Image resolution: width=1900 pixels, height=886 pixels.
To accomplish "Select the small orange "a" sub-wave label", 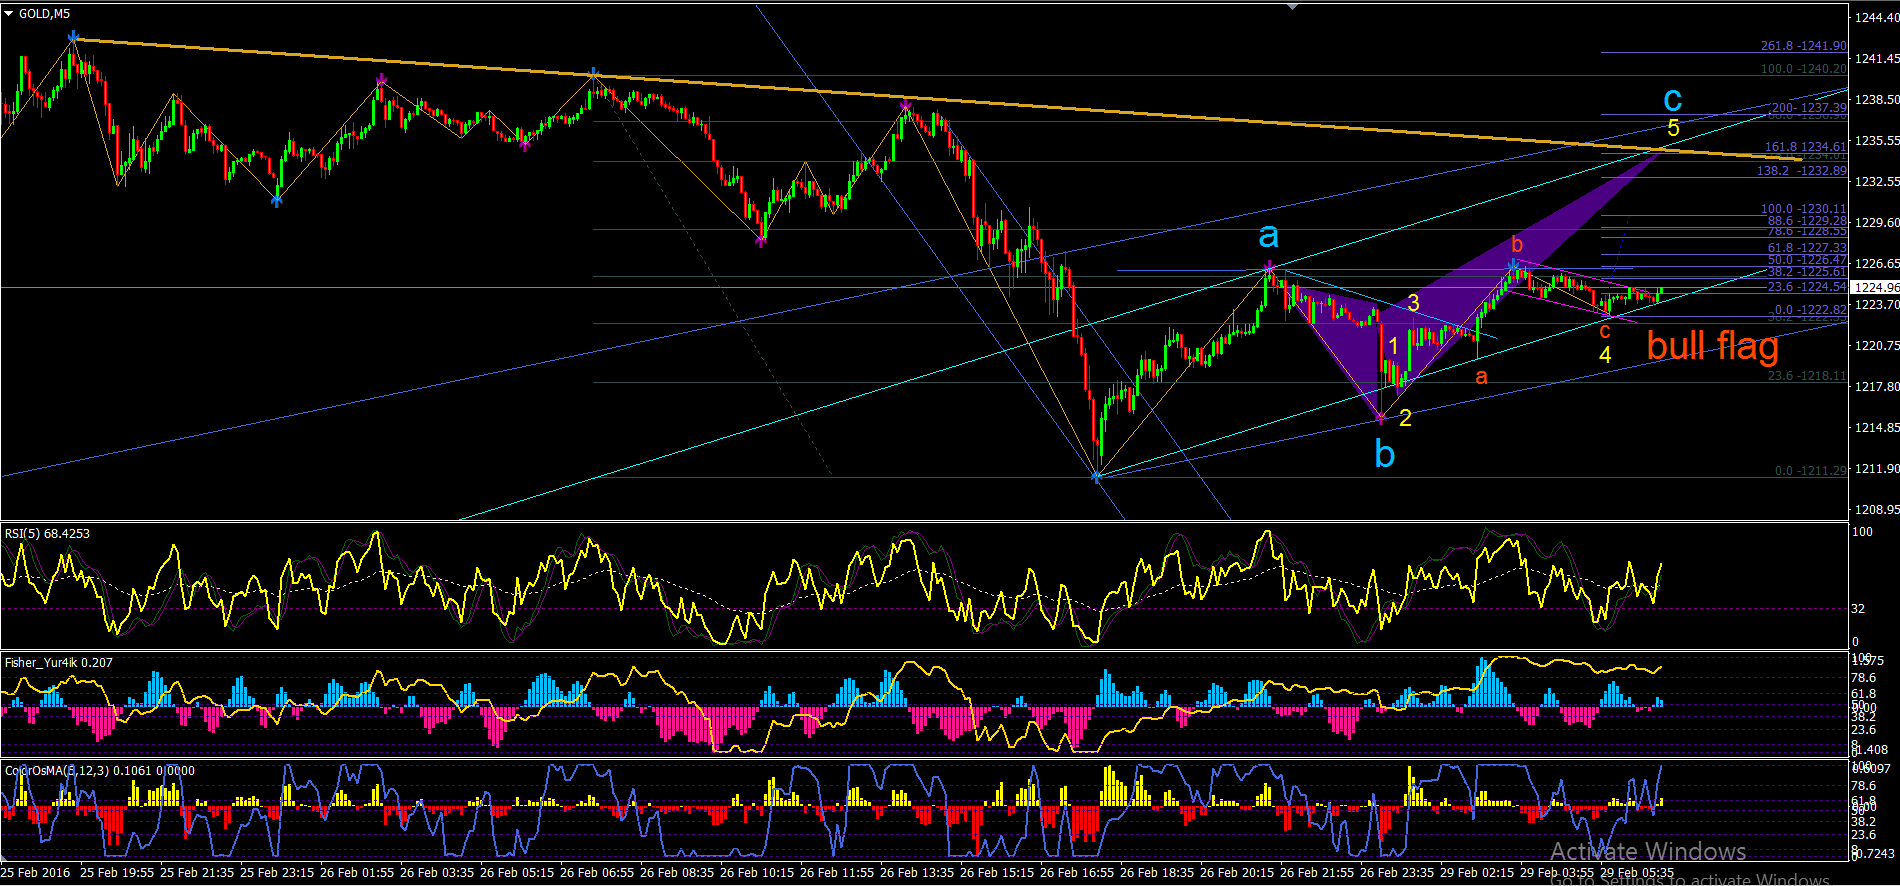I will 1481,377.
